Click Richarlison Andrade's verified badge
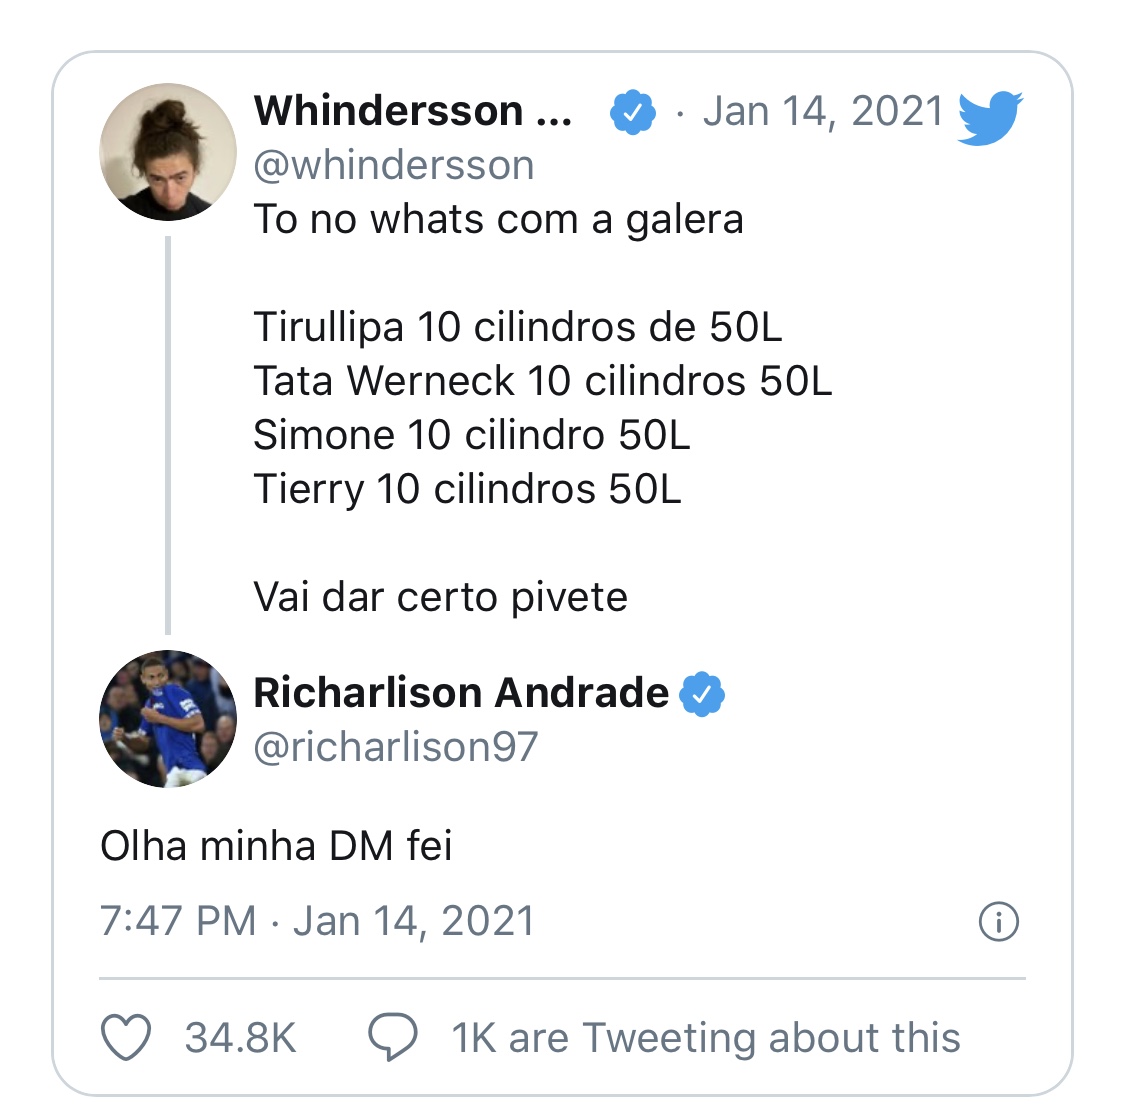This screenshot has height=1107, width=1125. pos(702,694)
